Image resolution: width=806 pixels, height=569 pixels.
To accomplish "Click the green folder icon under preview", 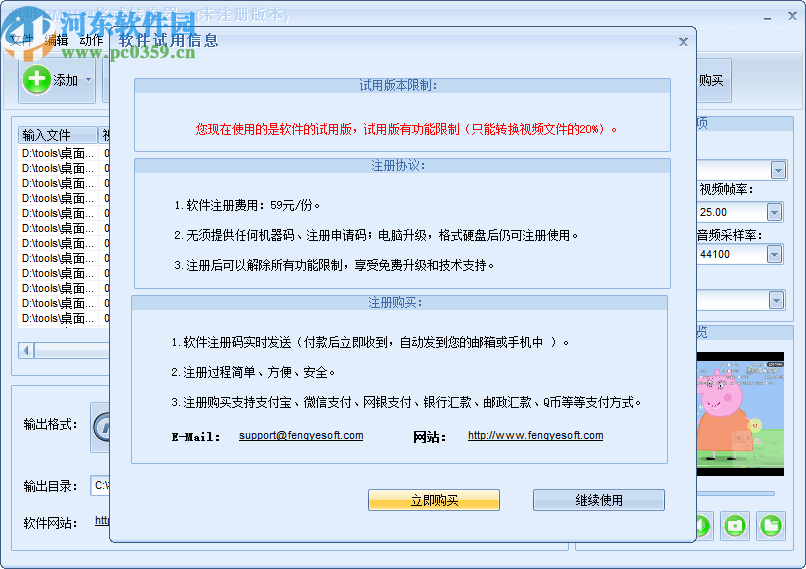I will click(771, 526).
